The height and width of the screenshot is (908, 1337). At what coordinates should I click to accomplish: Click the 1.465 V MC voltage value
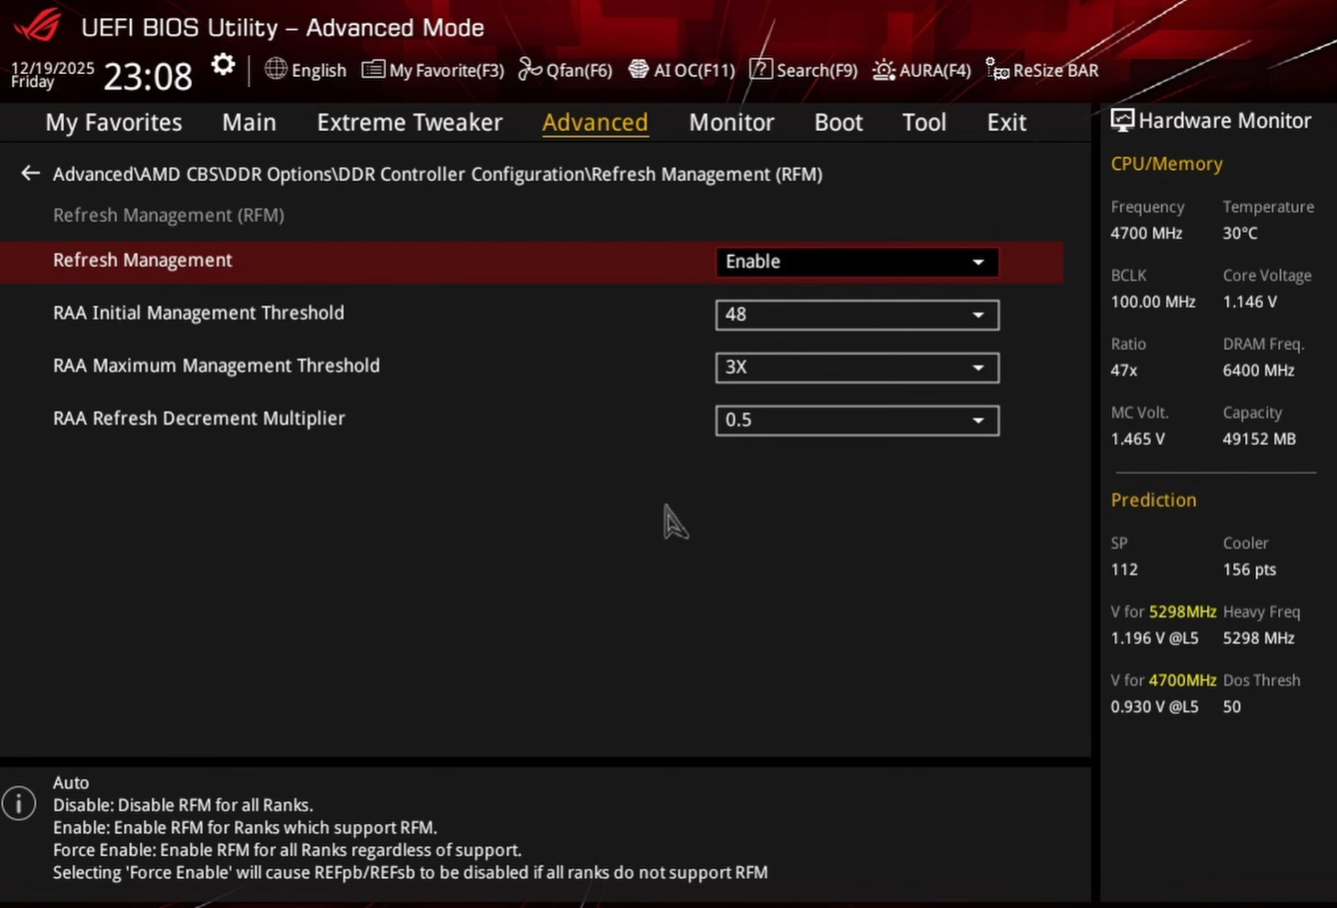coord(1138,439)
